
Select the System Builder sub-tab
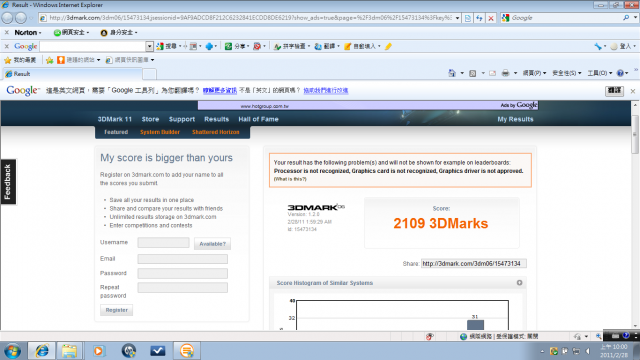pos(160,132)
